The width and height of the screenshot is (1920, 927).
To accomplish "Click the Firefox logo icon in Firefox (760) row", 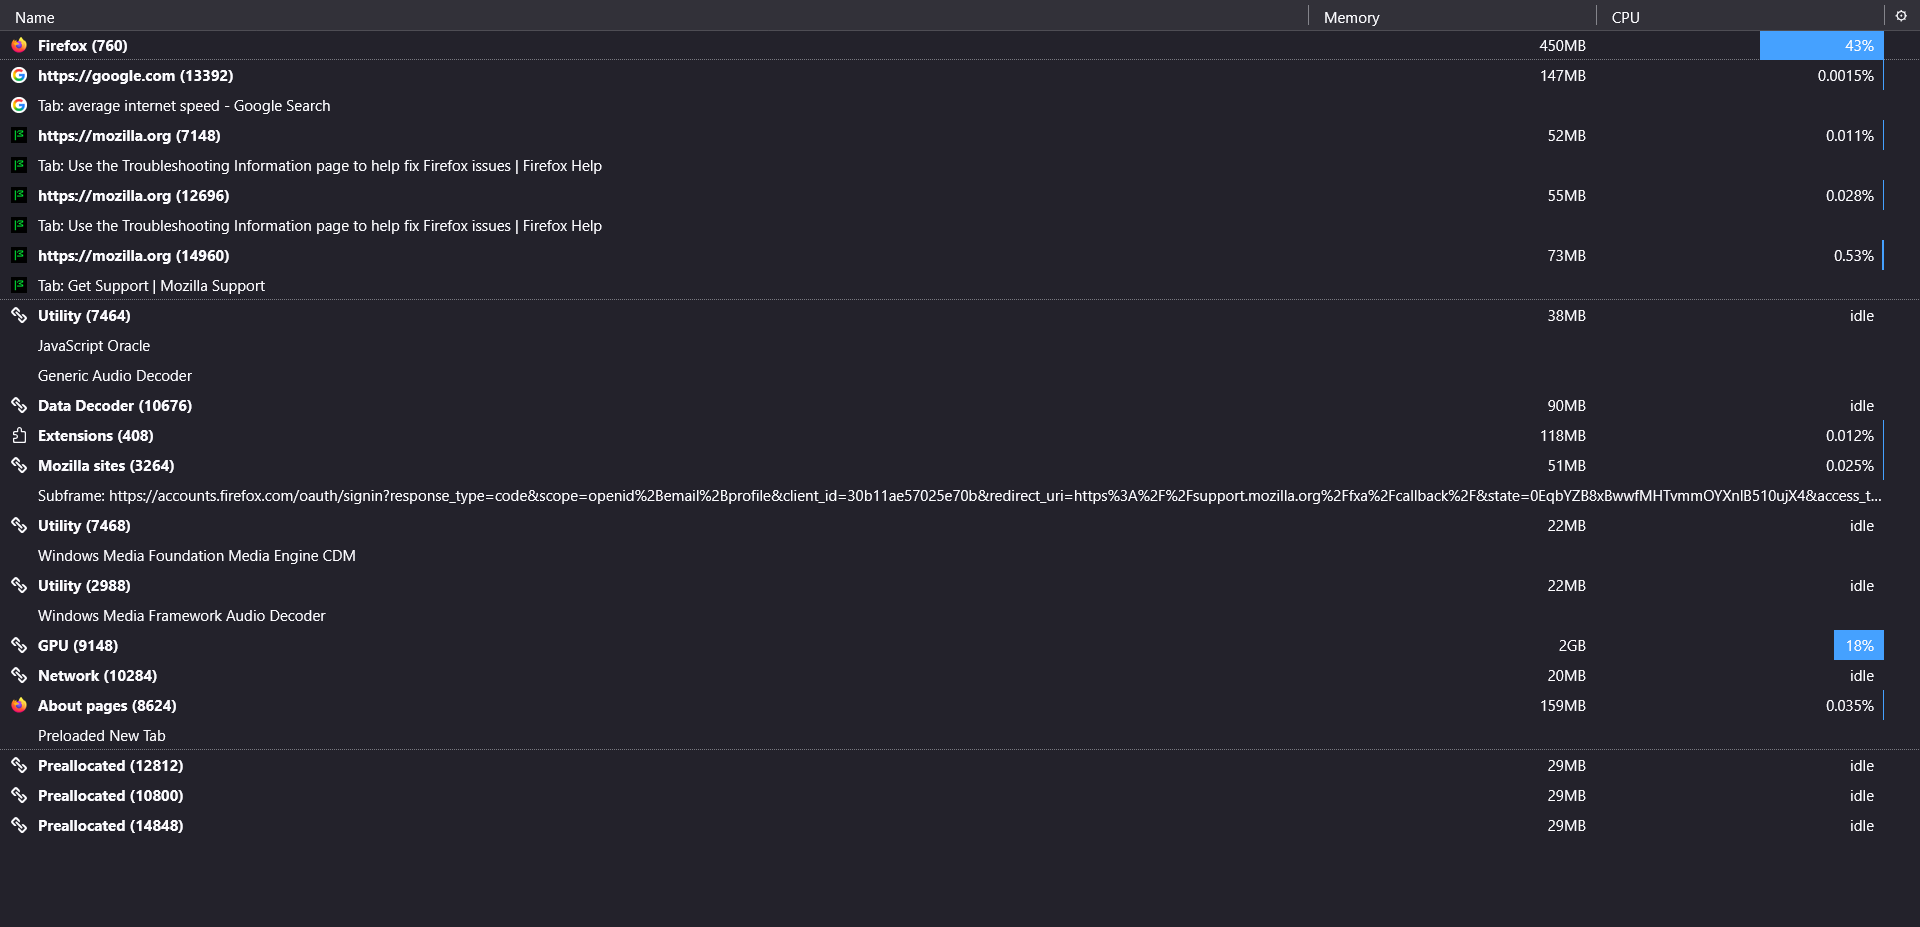I will tap(19, 45).
